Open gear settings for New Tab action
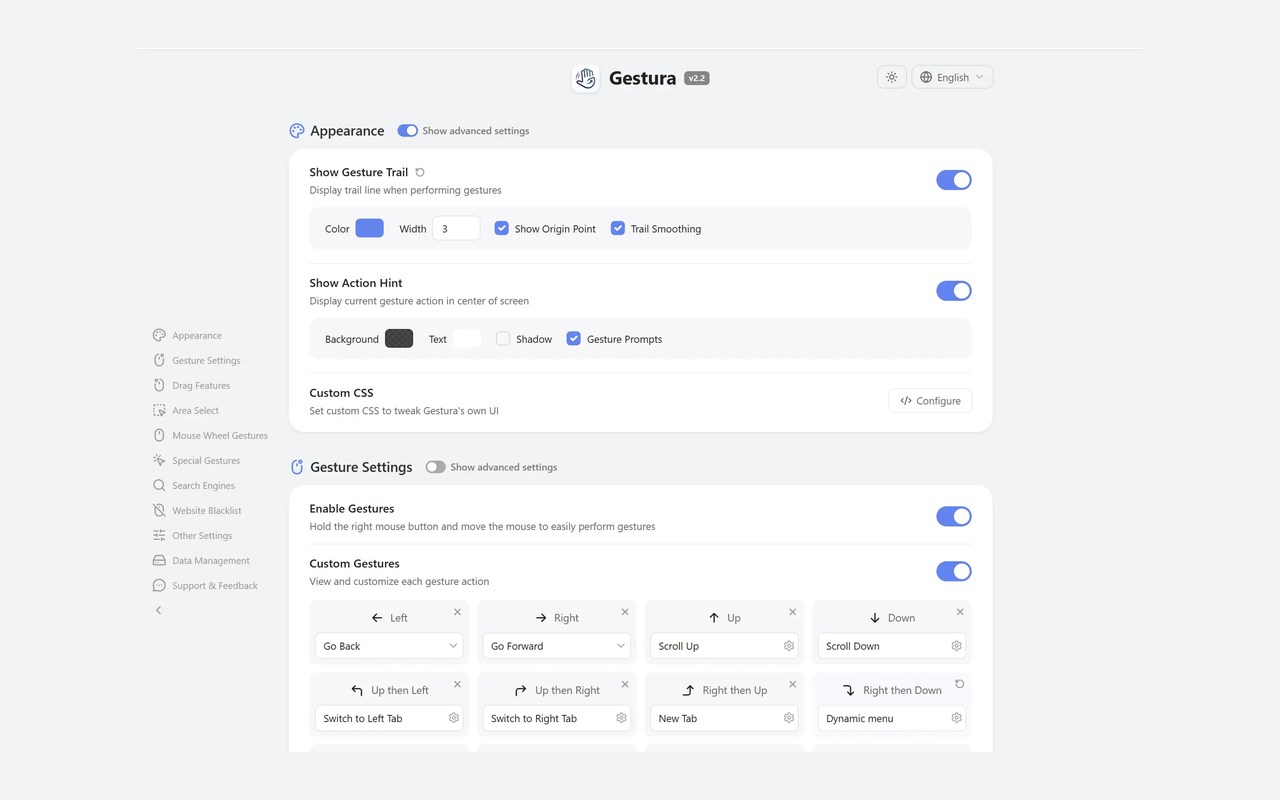1280x800 pixels. (789, 718)
